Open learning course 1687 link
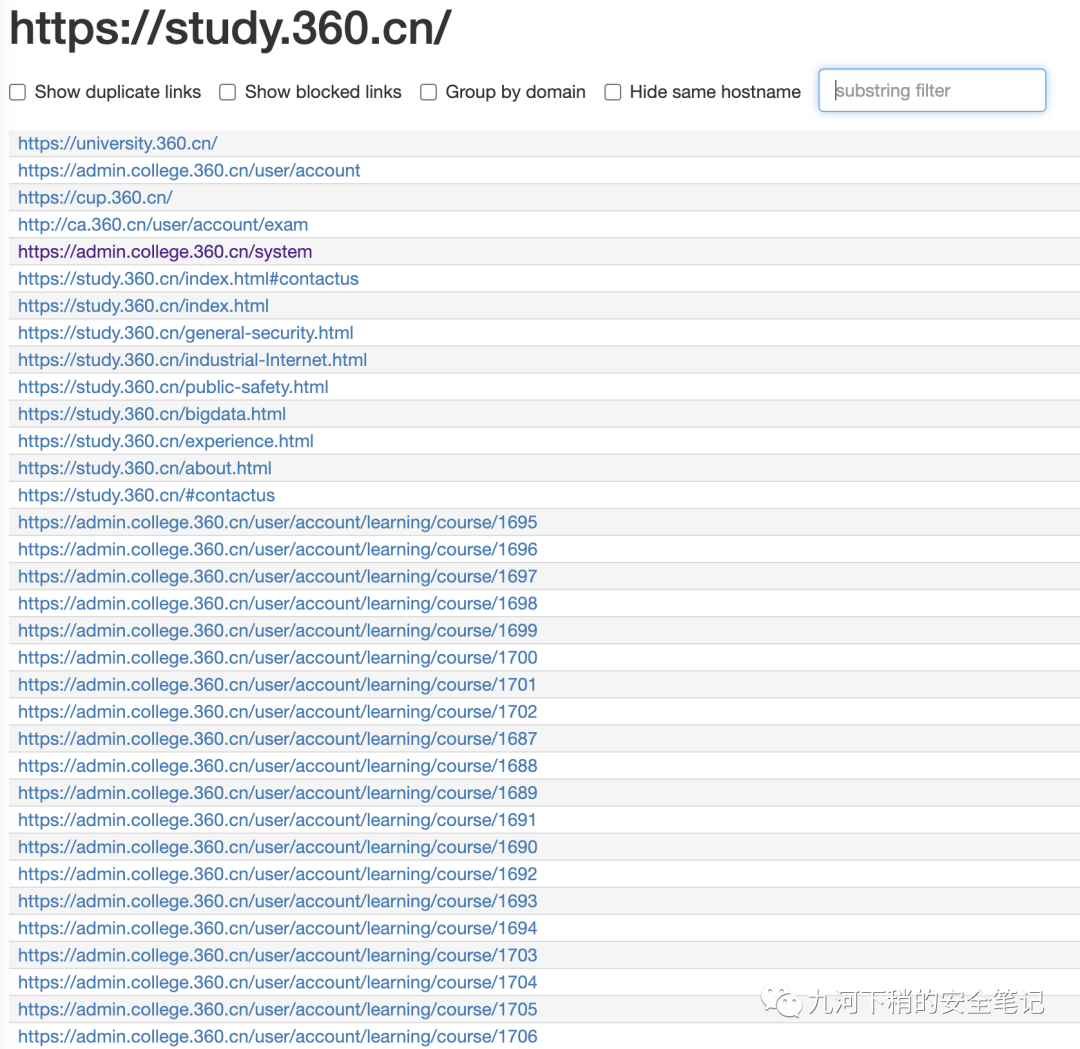Viewport: 1080px width, 1049px height. pos(278,738)
